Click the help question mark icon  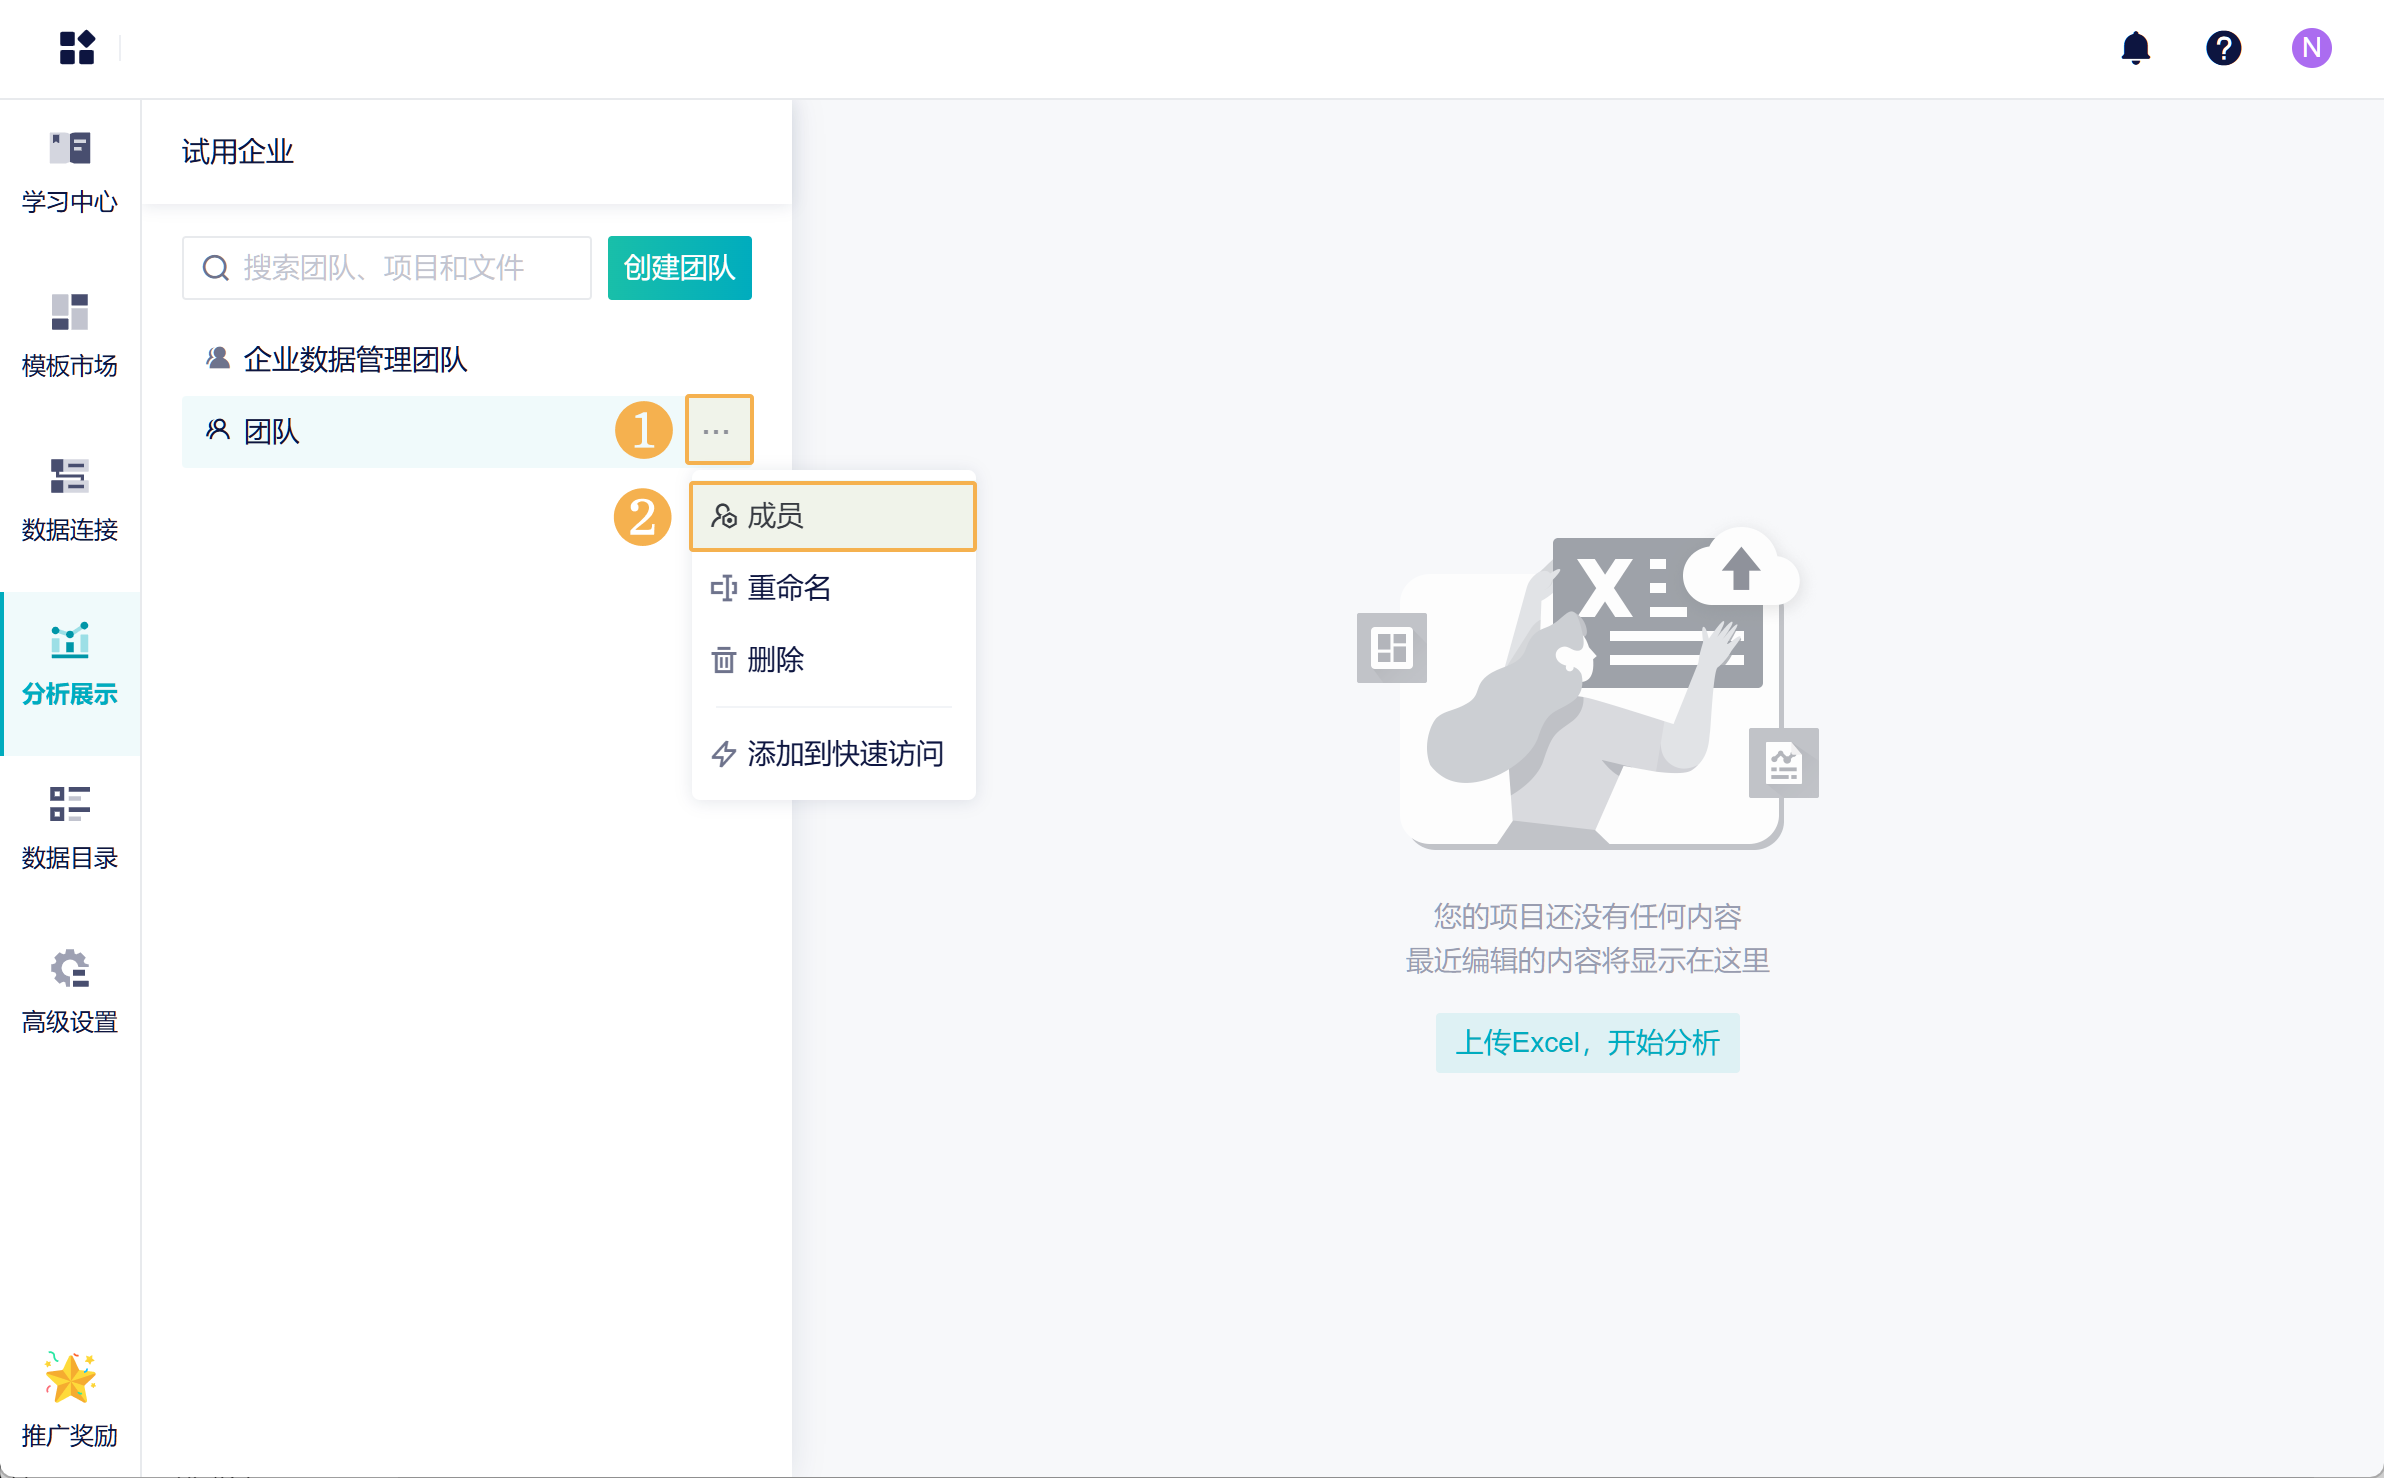(2223, 48)
